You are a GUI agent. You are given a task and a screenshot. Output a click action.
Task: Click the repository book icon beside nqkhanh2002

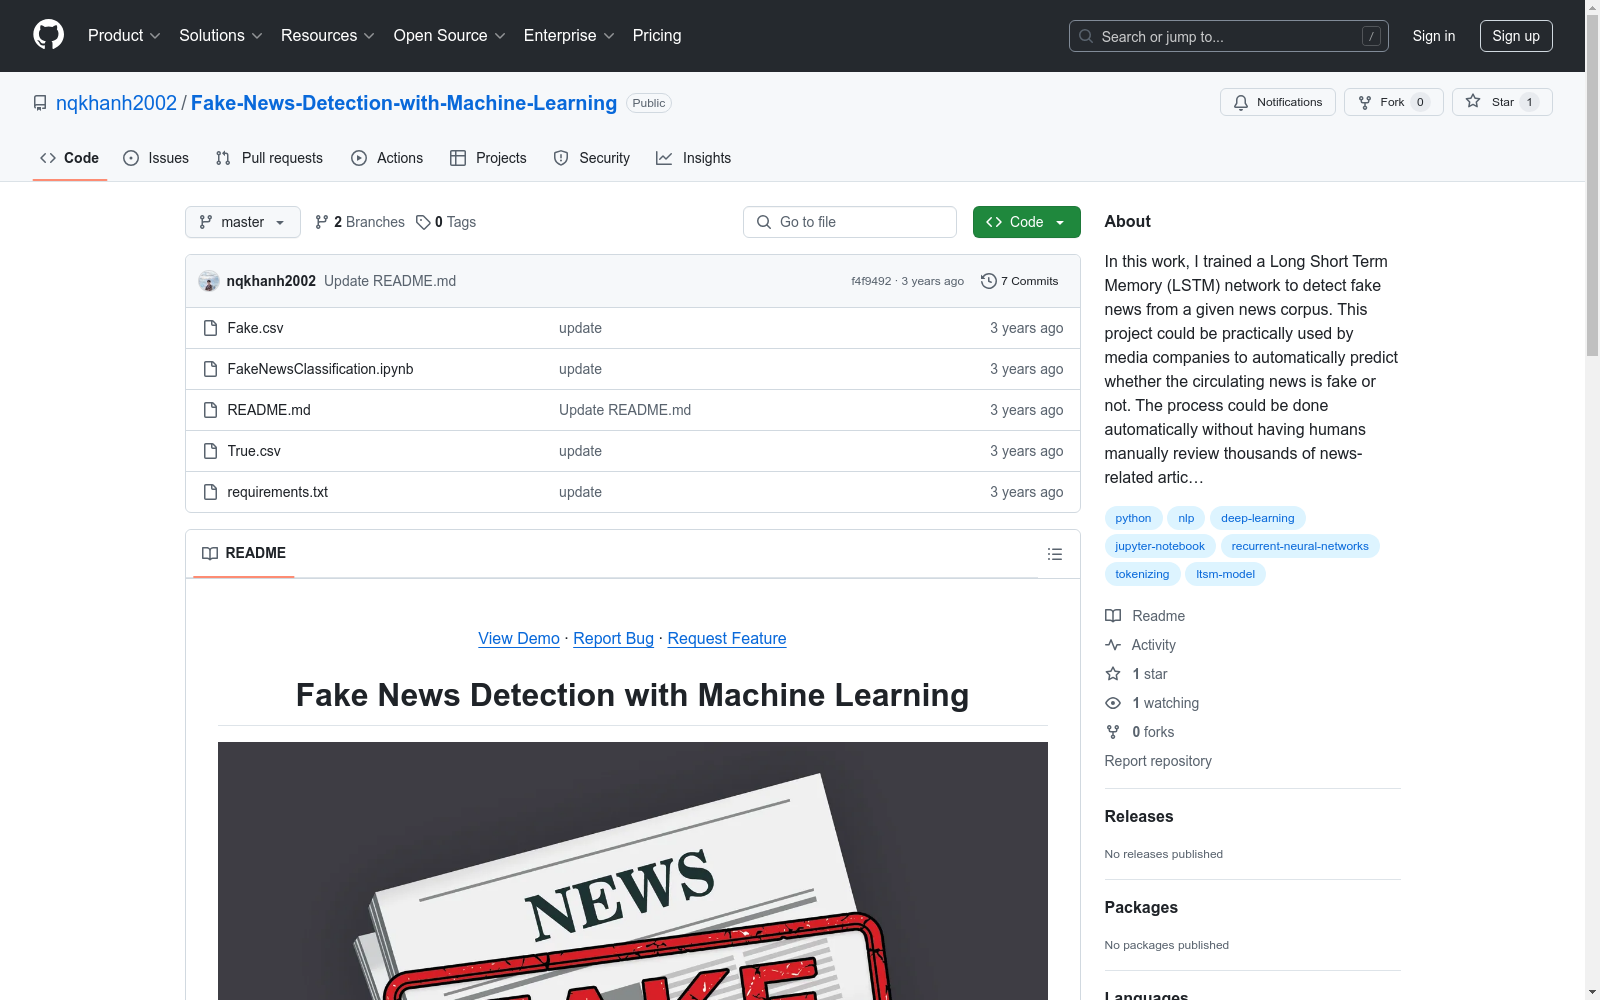coord(40,103)
